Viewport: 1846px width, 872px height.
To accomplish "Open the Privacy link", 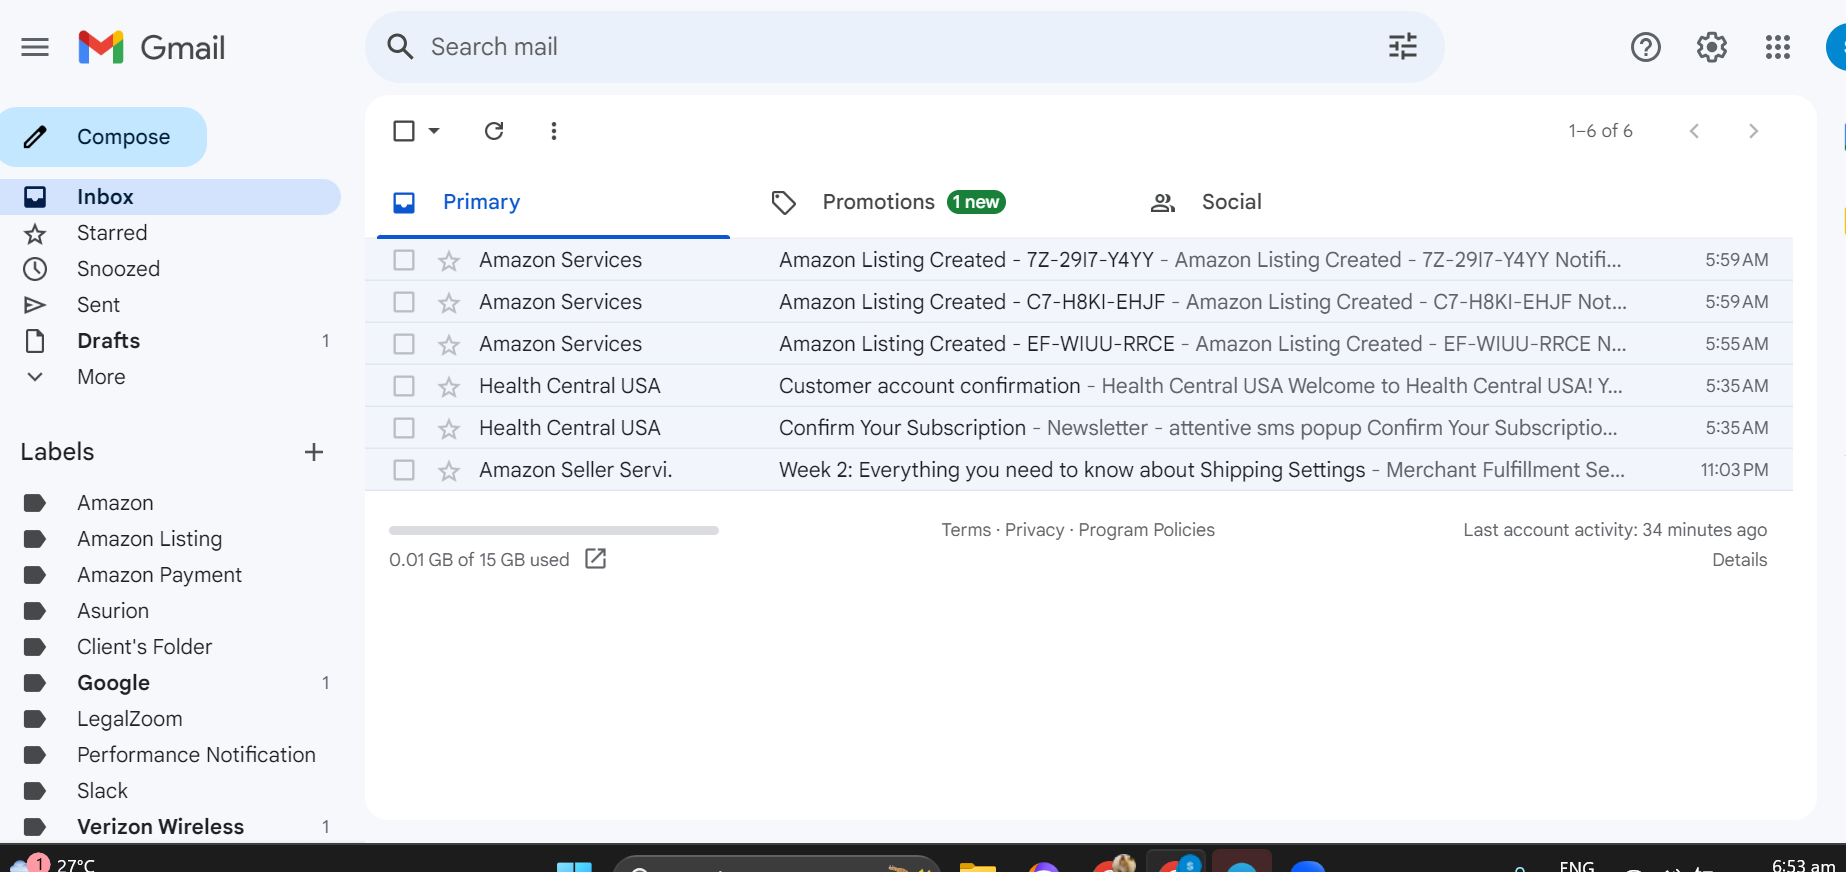I will click(x=1034, y=530).
